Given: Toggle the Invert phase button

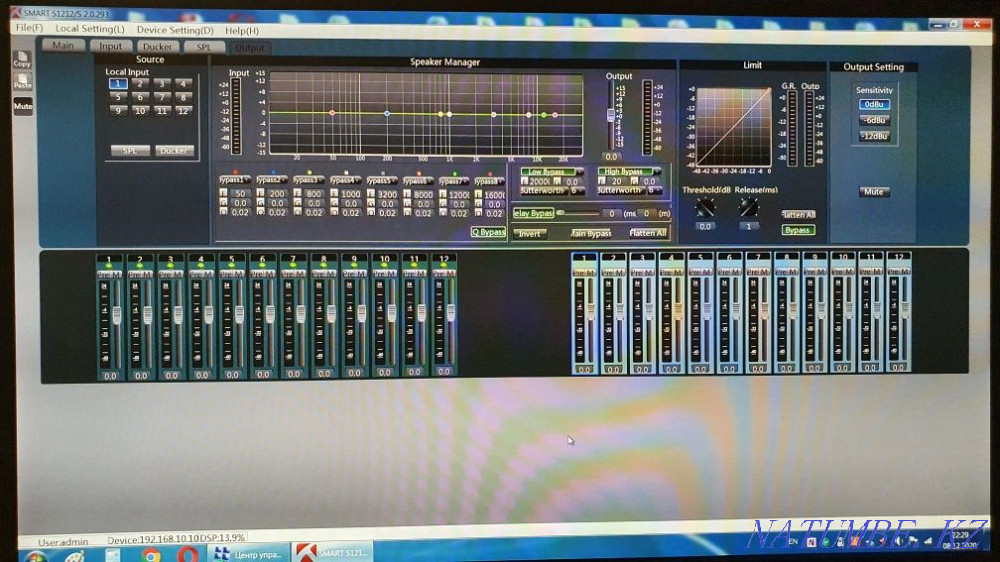Looking at the screenshot, I should pyautogui.click(x=530, y=233).
